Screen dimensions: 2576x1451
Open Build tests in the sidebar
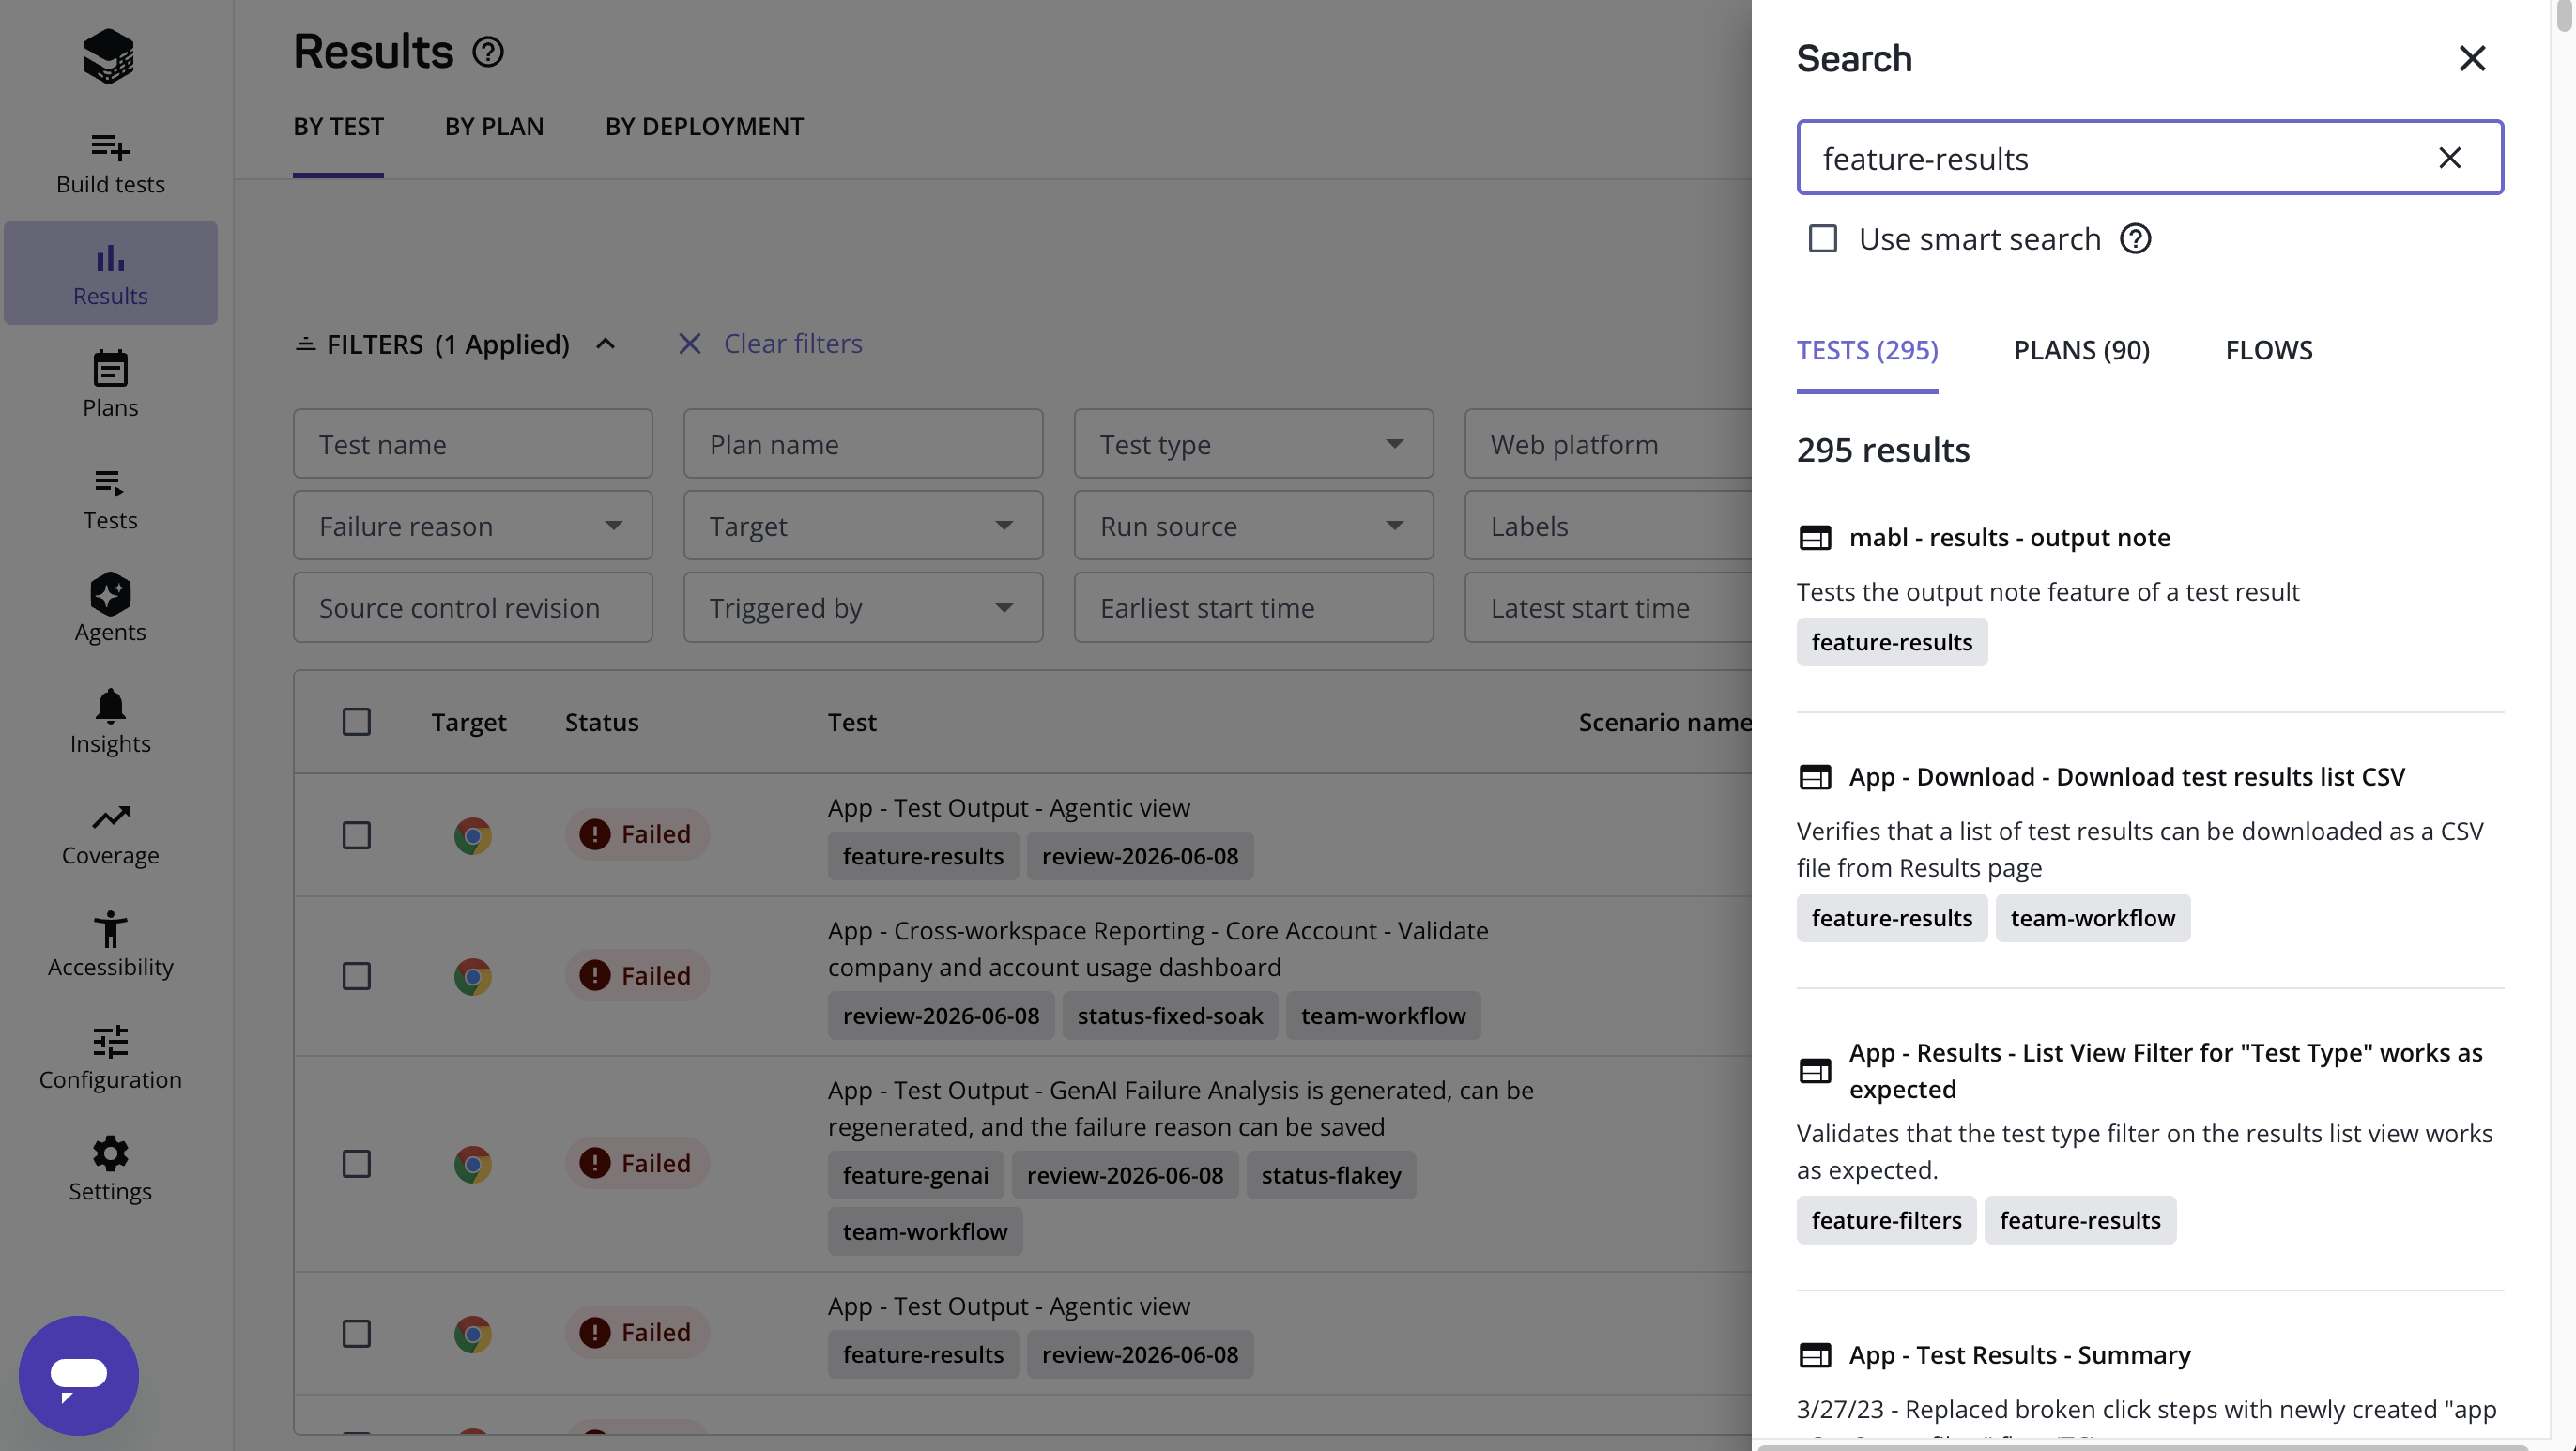coord(110,162)
